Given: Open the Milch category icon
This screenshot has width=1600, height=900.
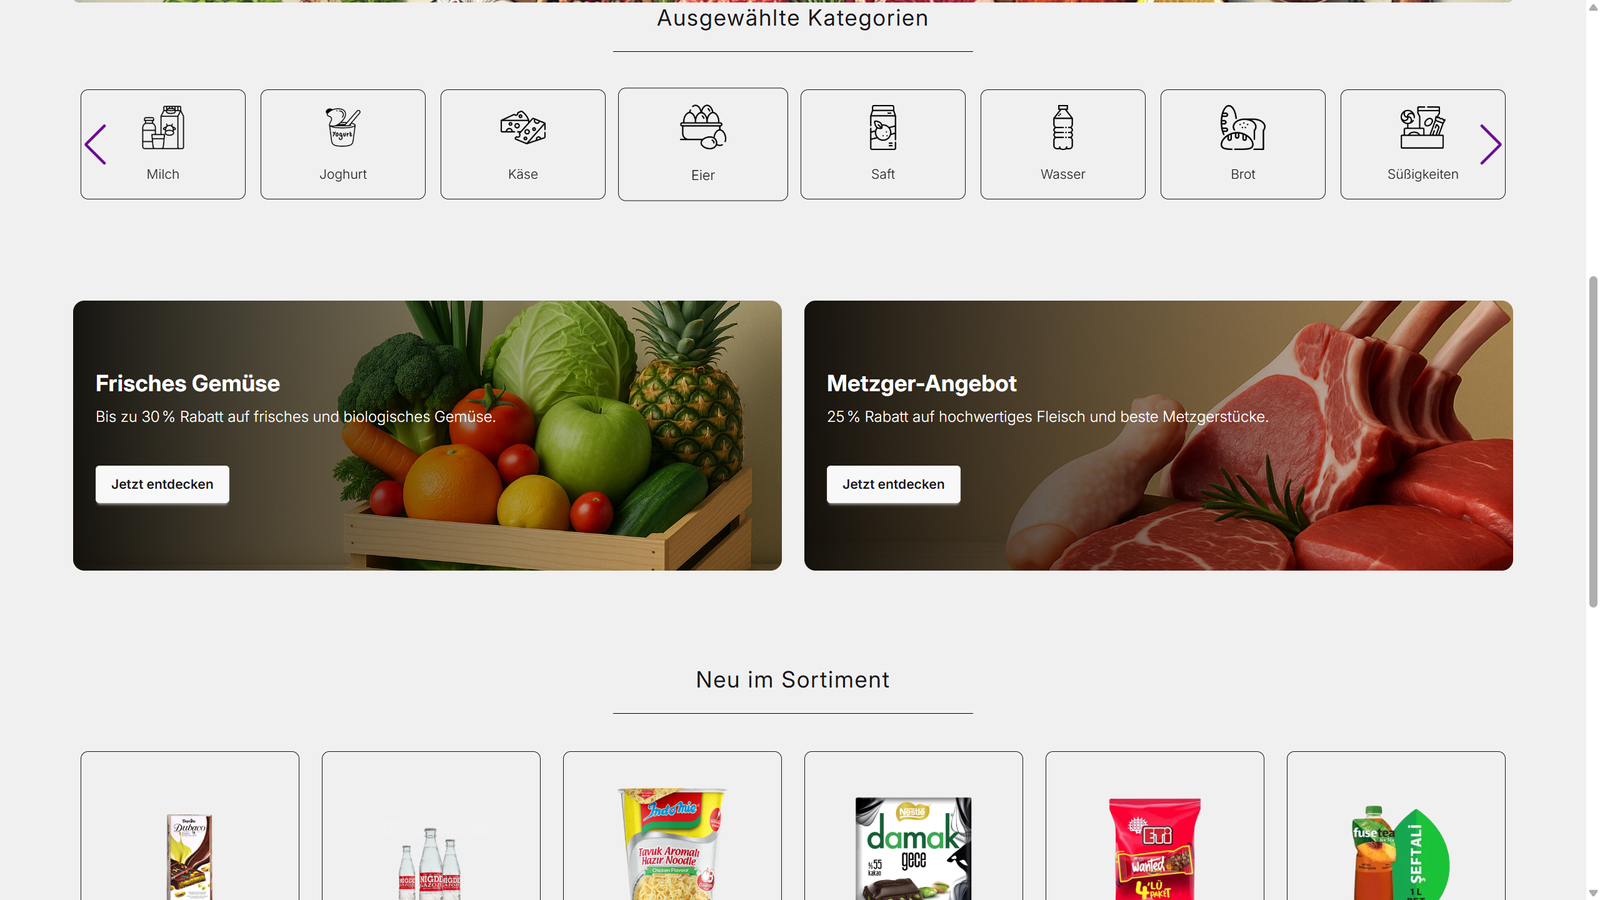Looking at the screenshot, I should pos(163,128).
